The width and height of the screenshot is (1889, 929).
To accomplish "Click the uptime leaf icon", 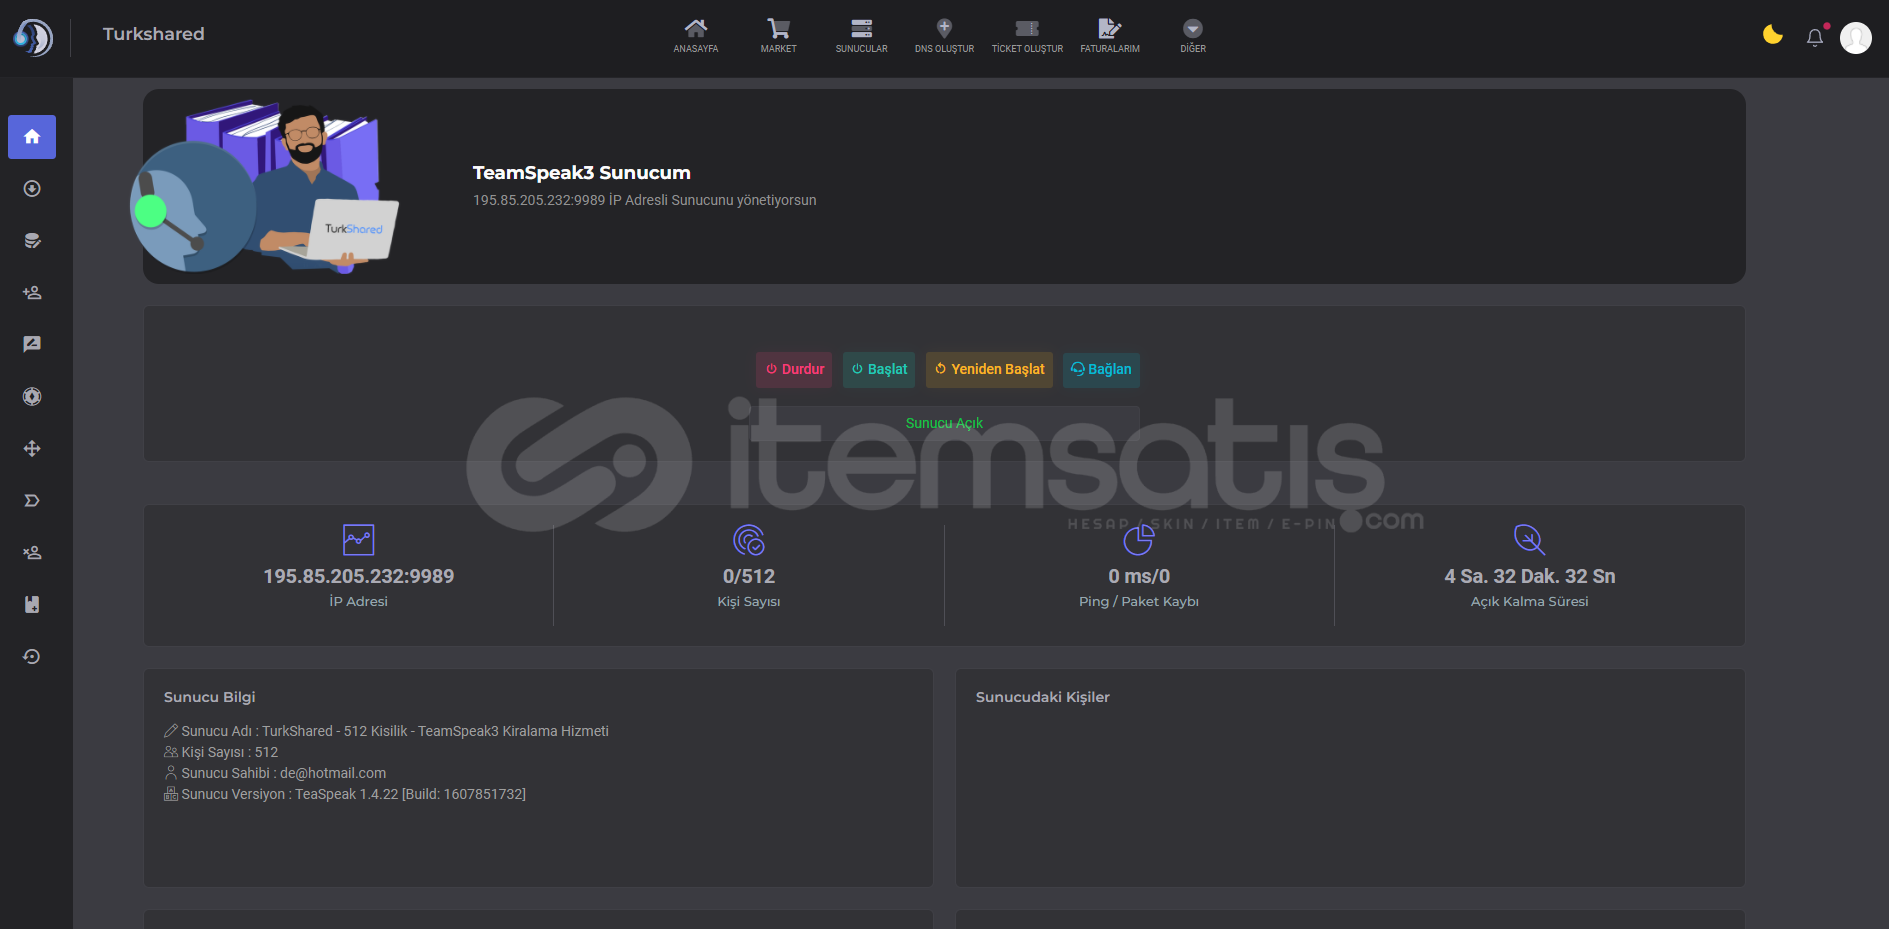I will pyautogui.click(x=1529, y=540).
